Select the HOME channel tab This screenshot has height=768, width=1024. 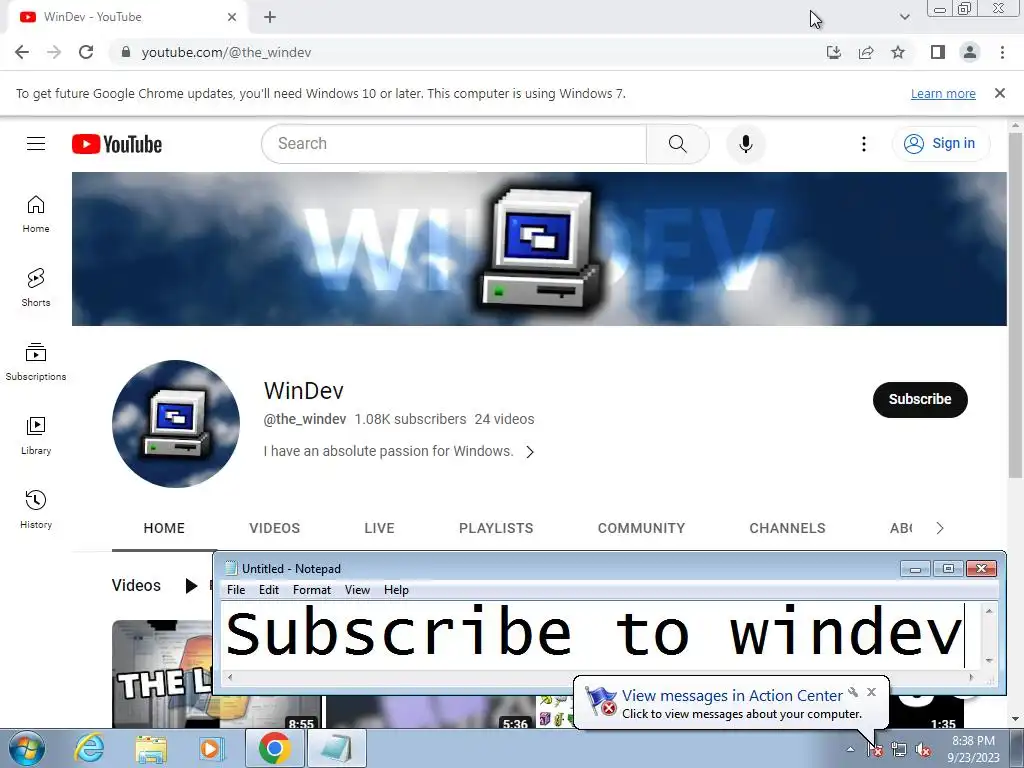click(x=164, y=528)
